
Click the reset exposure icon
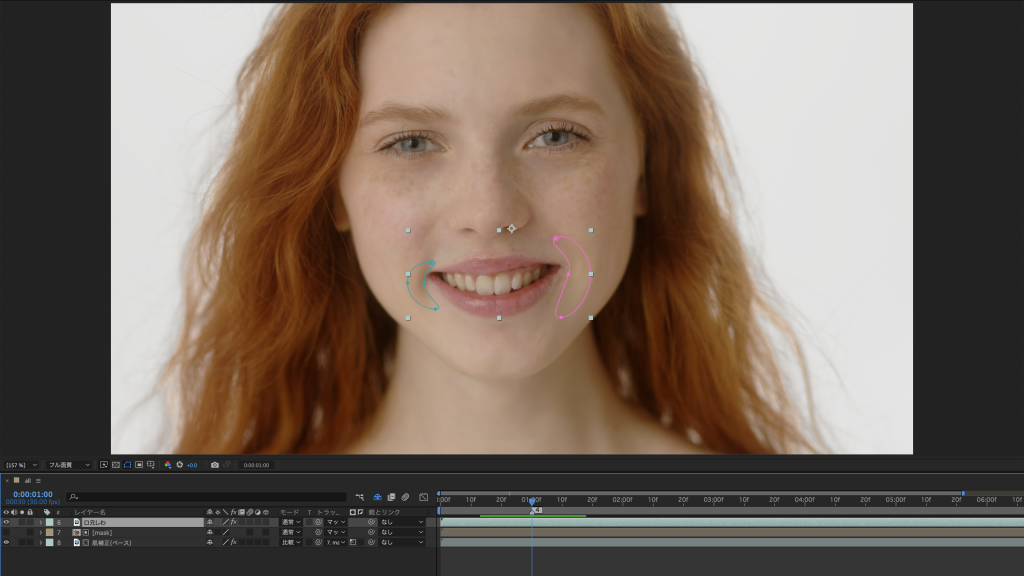click(x=179, y=465)
